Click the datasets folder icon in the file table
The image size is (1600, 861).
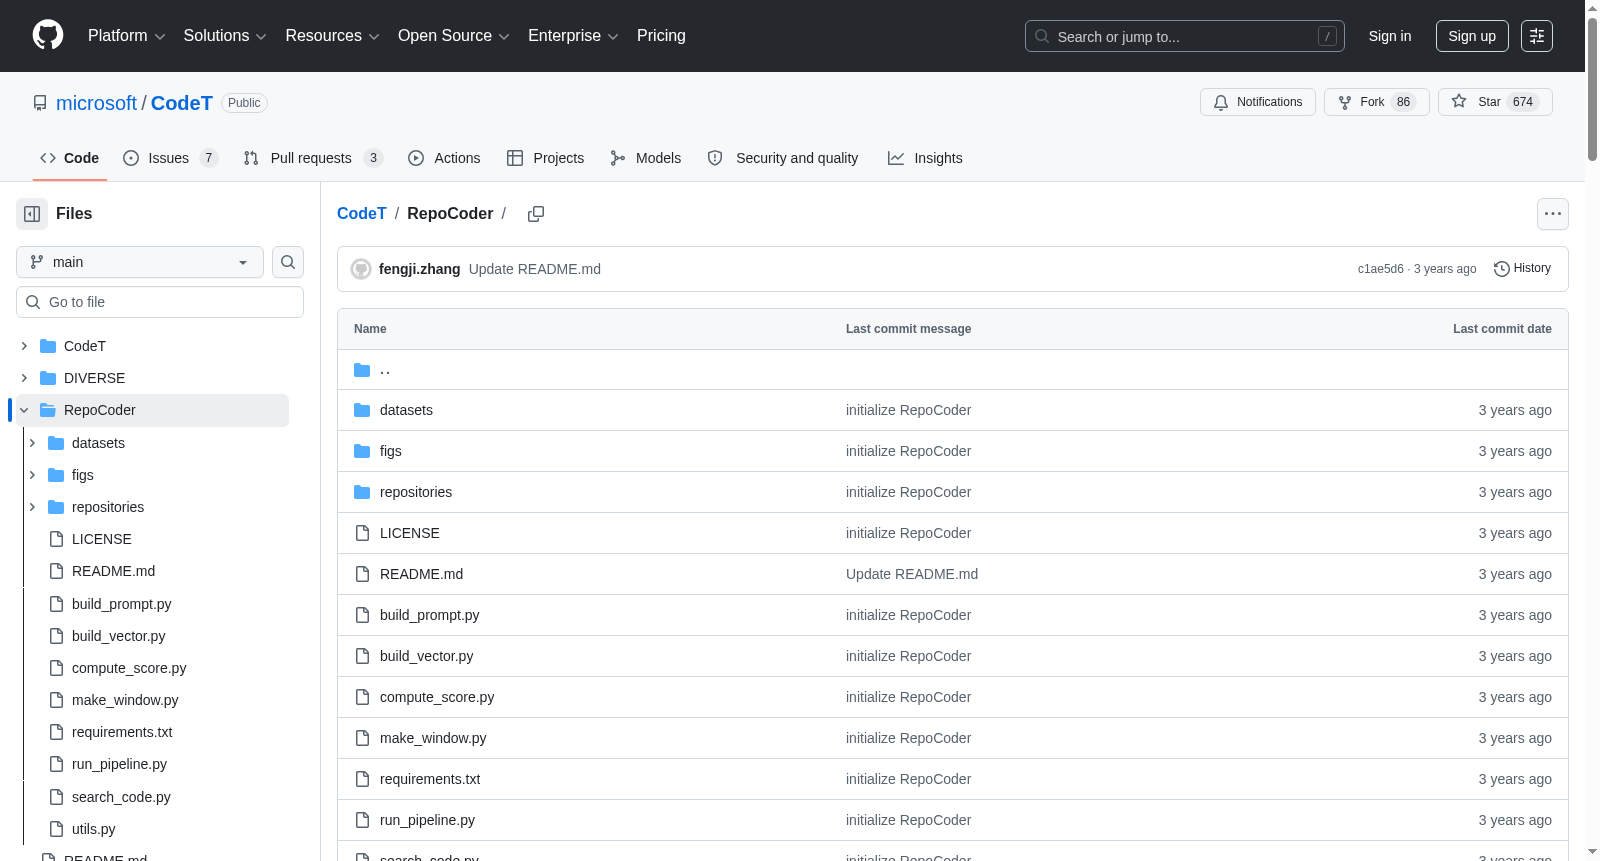[362, 410]
